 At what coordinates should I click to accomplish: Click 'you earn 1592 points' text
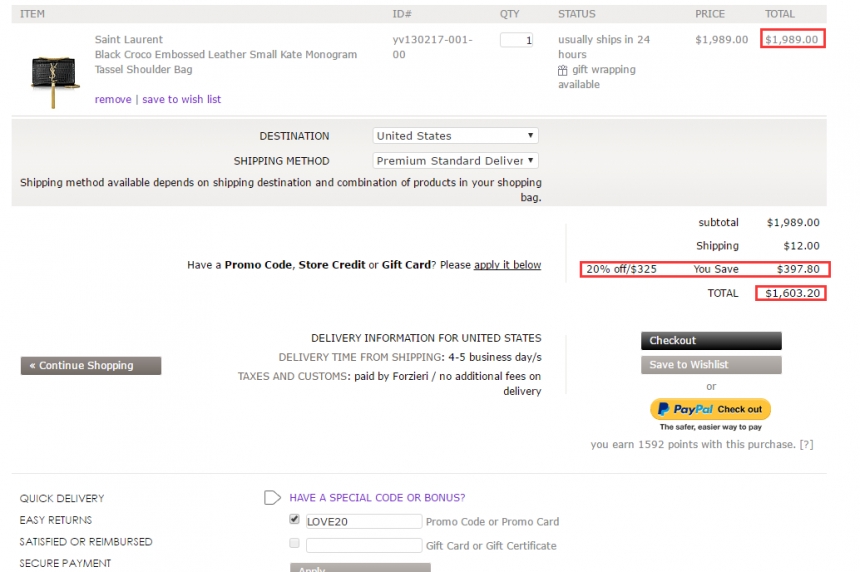tap(693, 444)
